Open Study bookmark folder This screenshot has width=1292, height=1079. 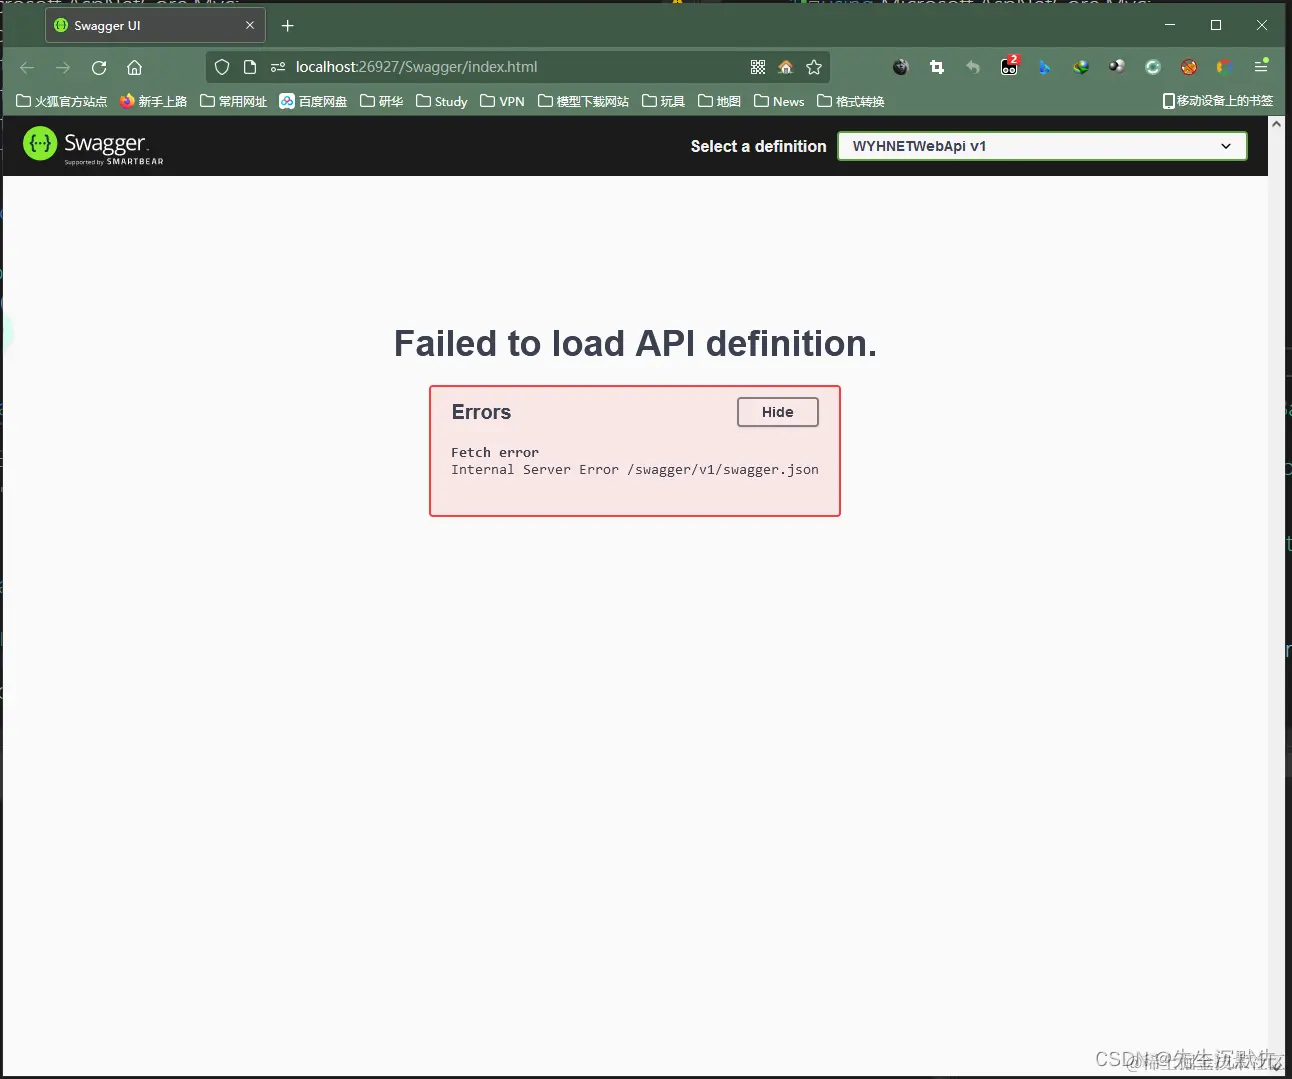[x=442, y=101]
